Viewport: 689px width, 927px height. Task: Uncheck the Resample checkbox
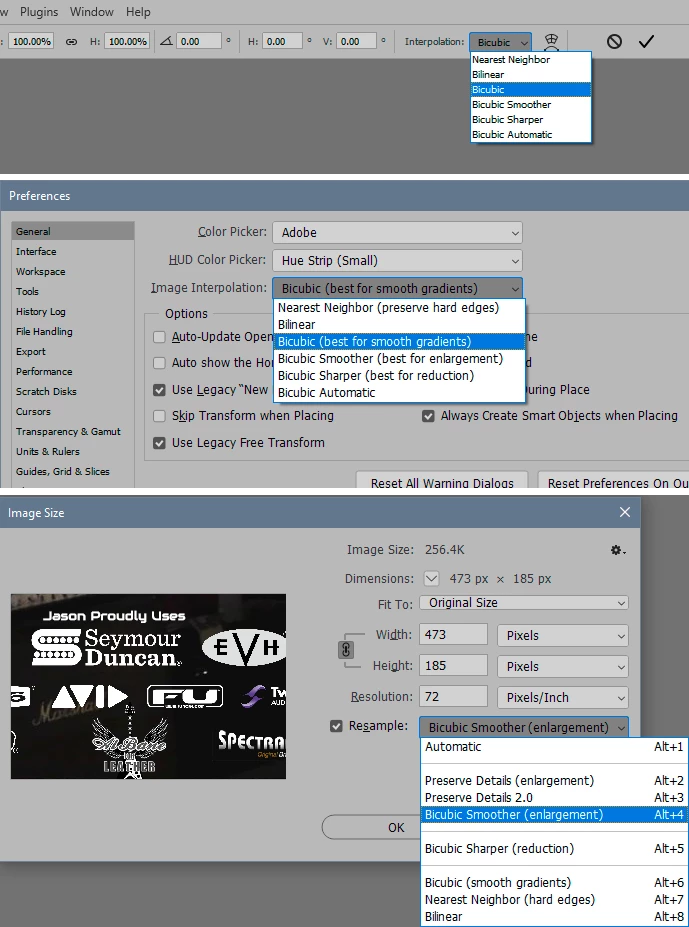[x=336, y=726]
